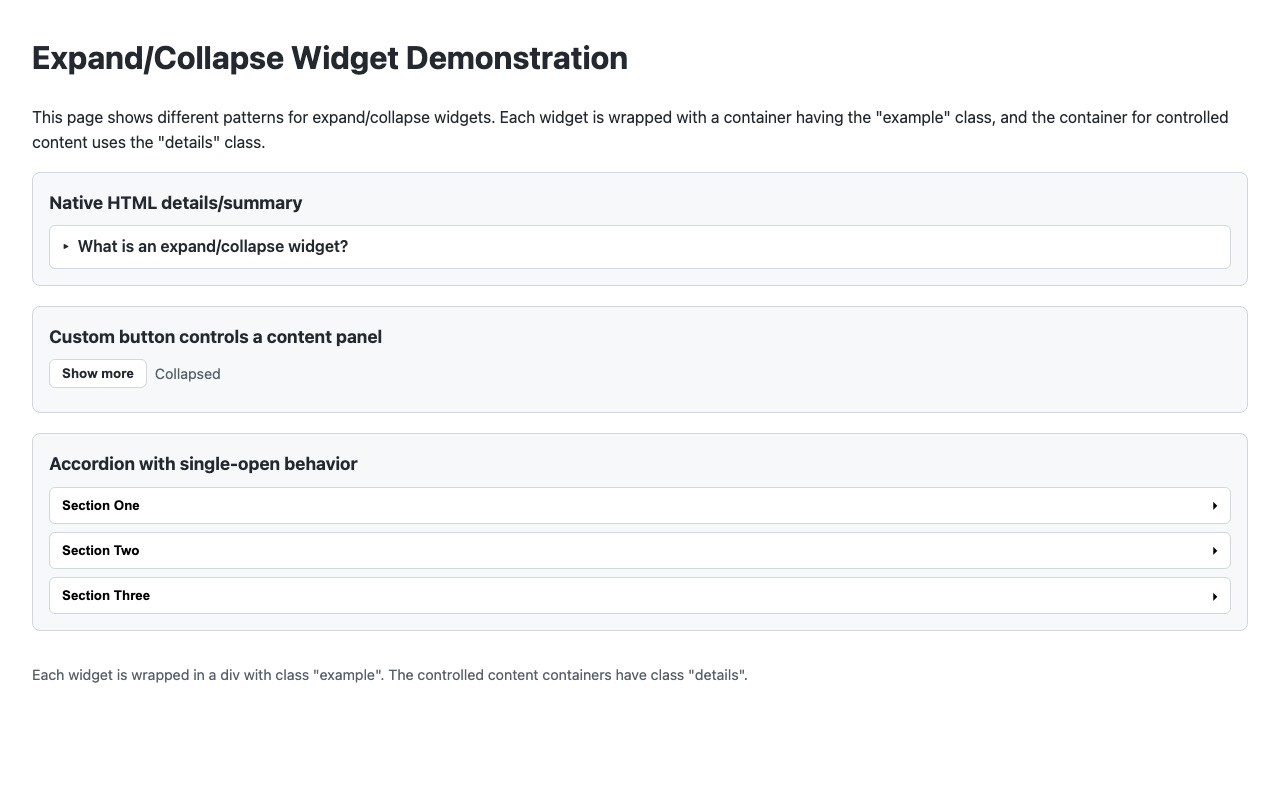The image size is (1280, 800).
Task: Select the triangle marker before 'What is an expand/collapse widget?'
Action: (66, 246)
